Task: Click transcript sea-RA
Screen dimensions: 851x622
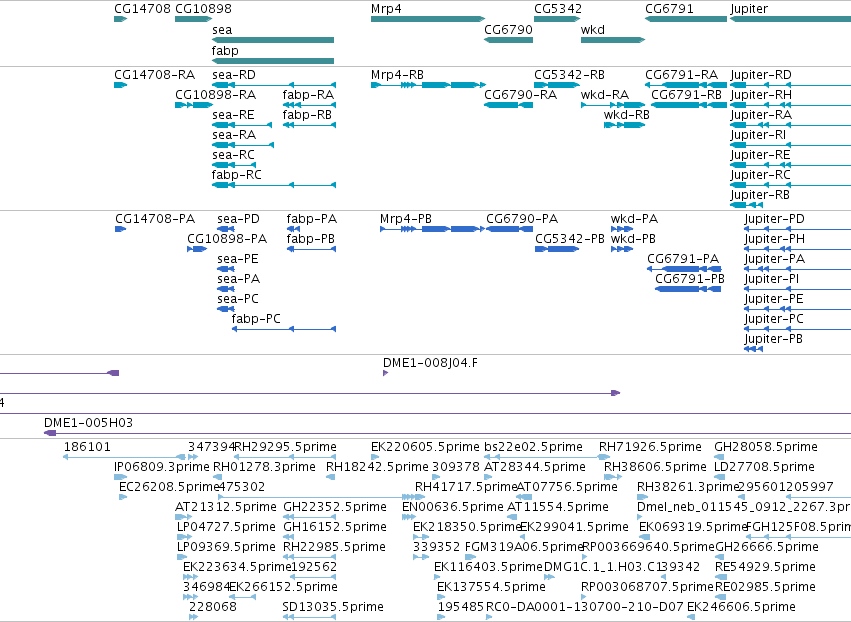Action: click(243, 145)
